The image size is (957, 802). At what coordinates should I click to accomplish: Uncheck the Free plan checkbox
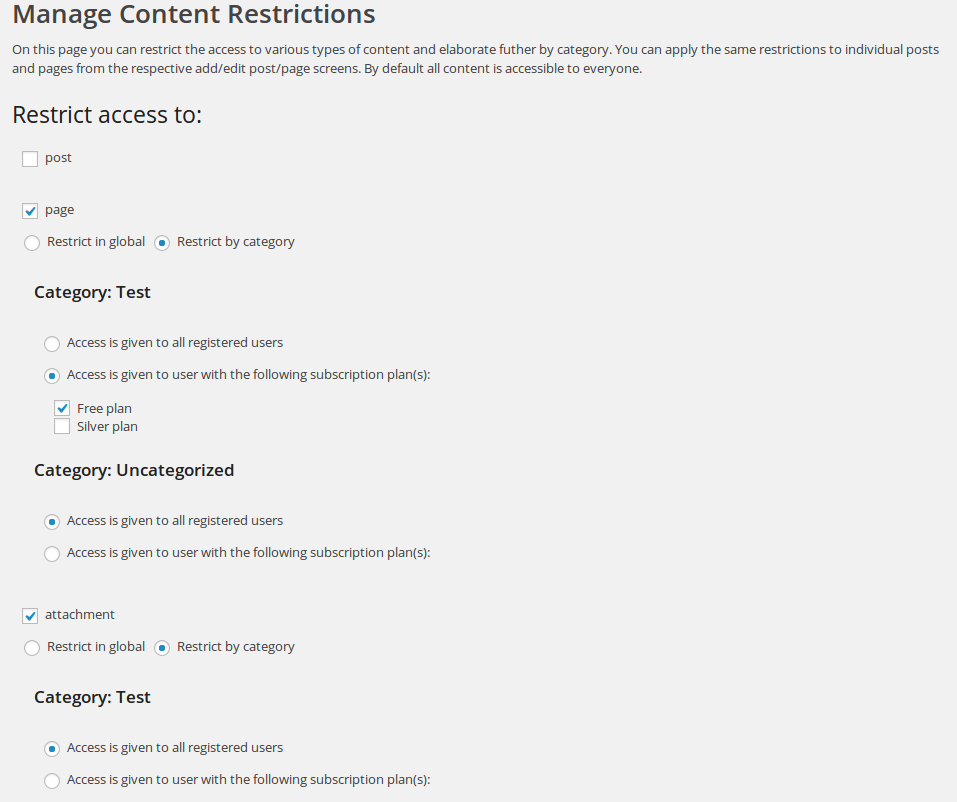click(x=62, y=409)
